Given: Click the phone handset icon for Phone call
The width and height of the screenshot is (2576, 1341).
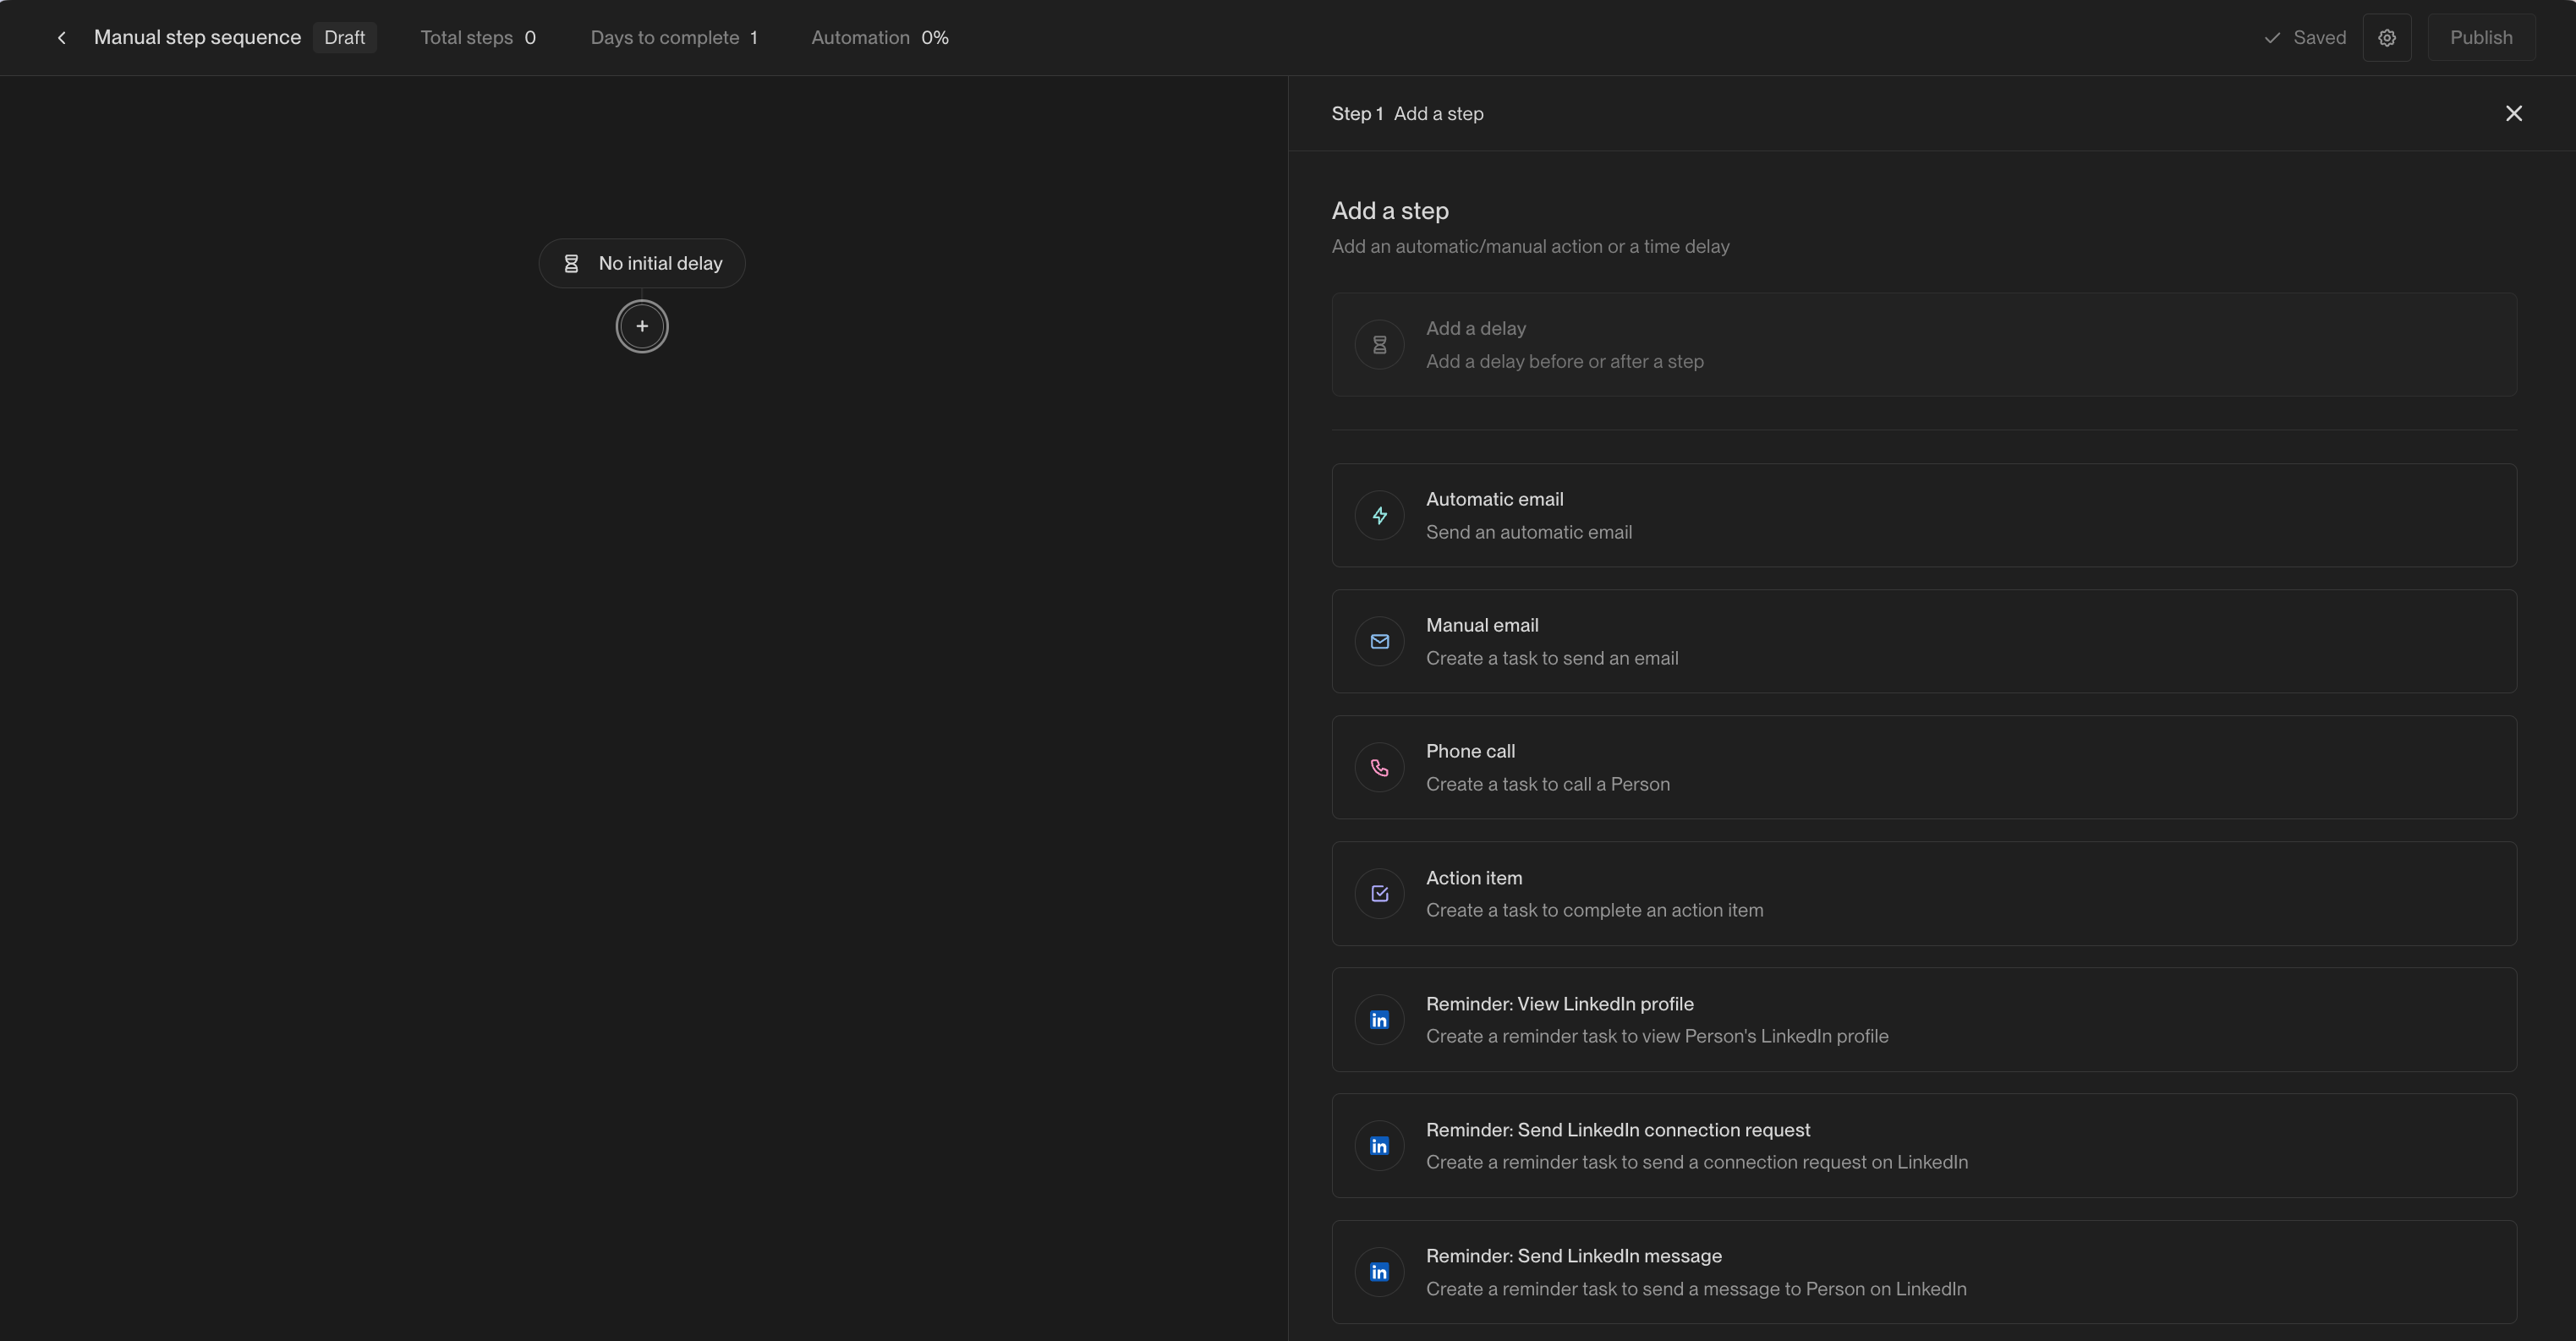Looking at the screenshot, I should click(x=1379, y=768).
